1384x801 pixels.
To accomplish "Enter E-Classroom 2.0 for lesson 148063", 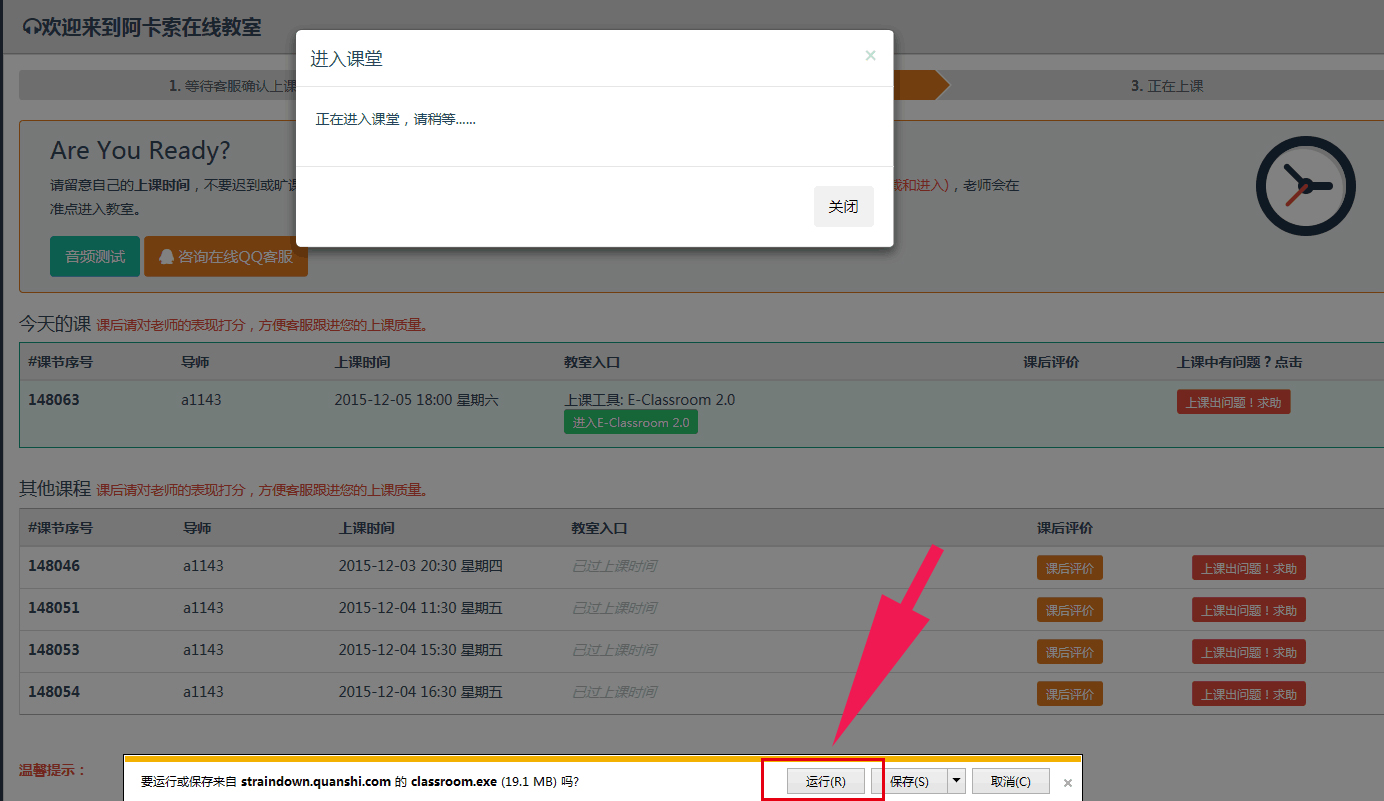I will [x=630, y=423].
